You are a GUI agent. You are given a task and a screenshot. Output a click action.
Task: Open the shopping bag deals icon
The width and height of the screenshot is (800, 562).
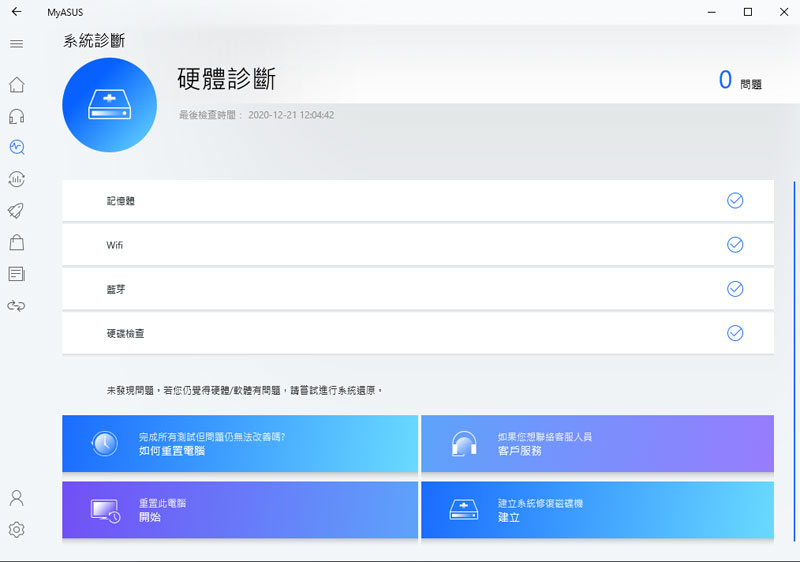pos(17,242)
